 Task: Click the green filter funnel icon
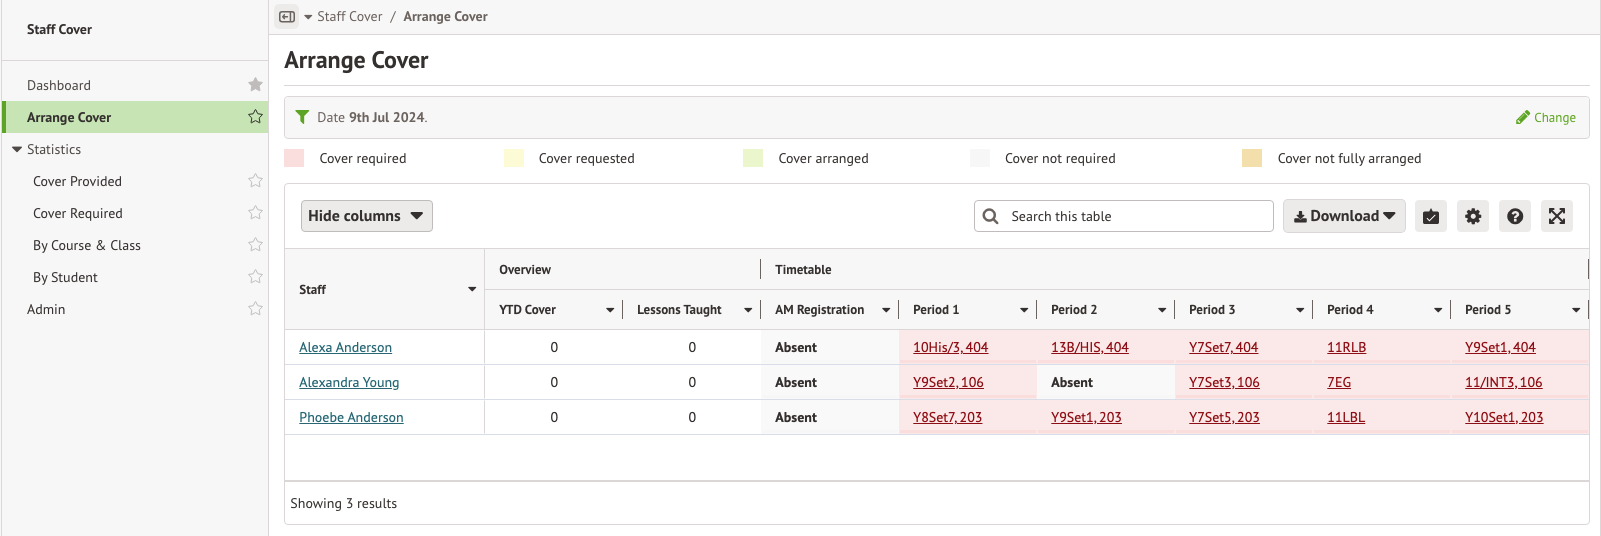point(302,117)
